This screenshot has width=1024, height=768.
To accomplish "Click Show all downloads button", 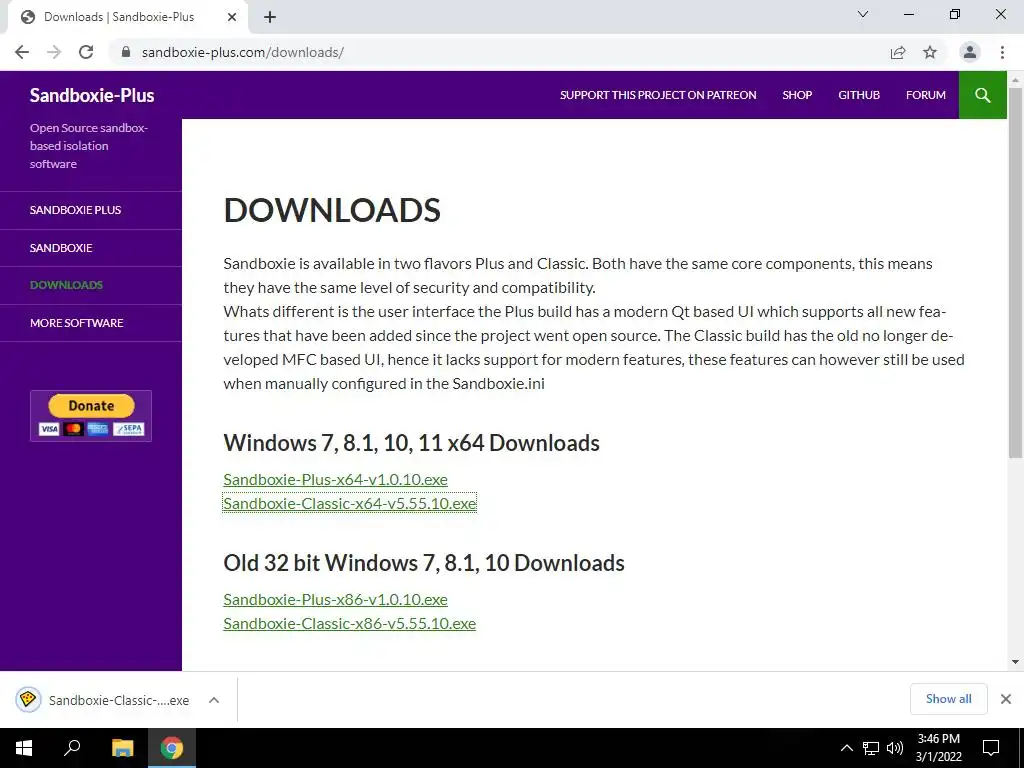I will click(948, 699).
